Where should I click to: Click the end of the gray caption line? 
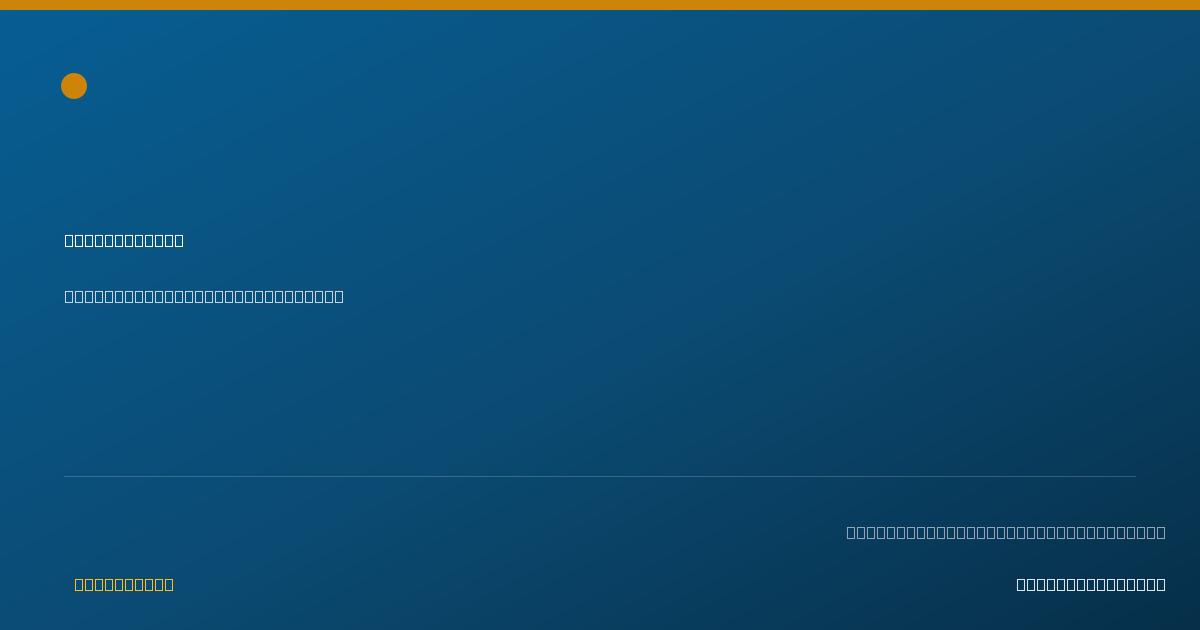pos(1161,532)
